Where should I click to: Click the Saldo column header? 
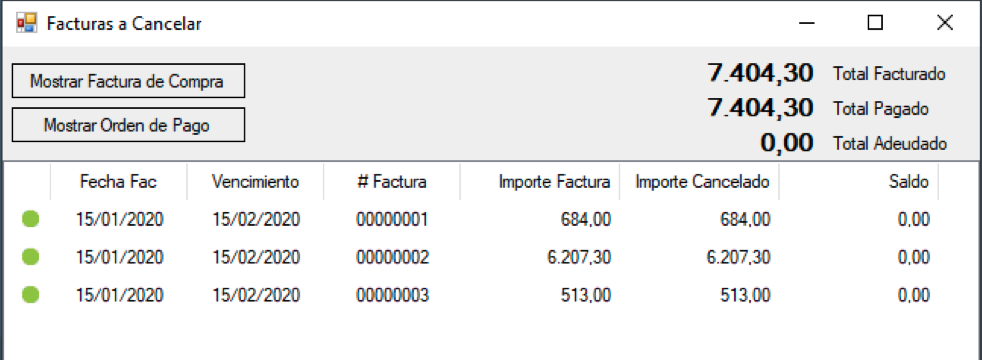[859, 182]
